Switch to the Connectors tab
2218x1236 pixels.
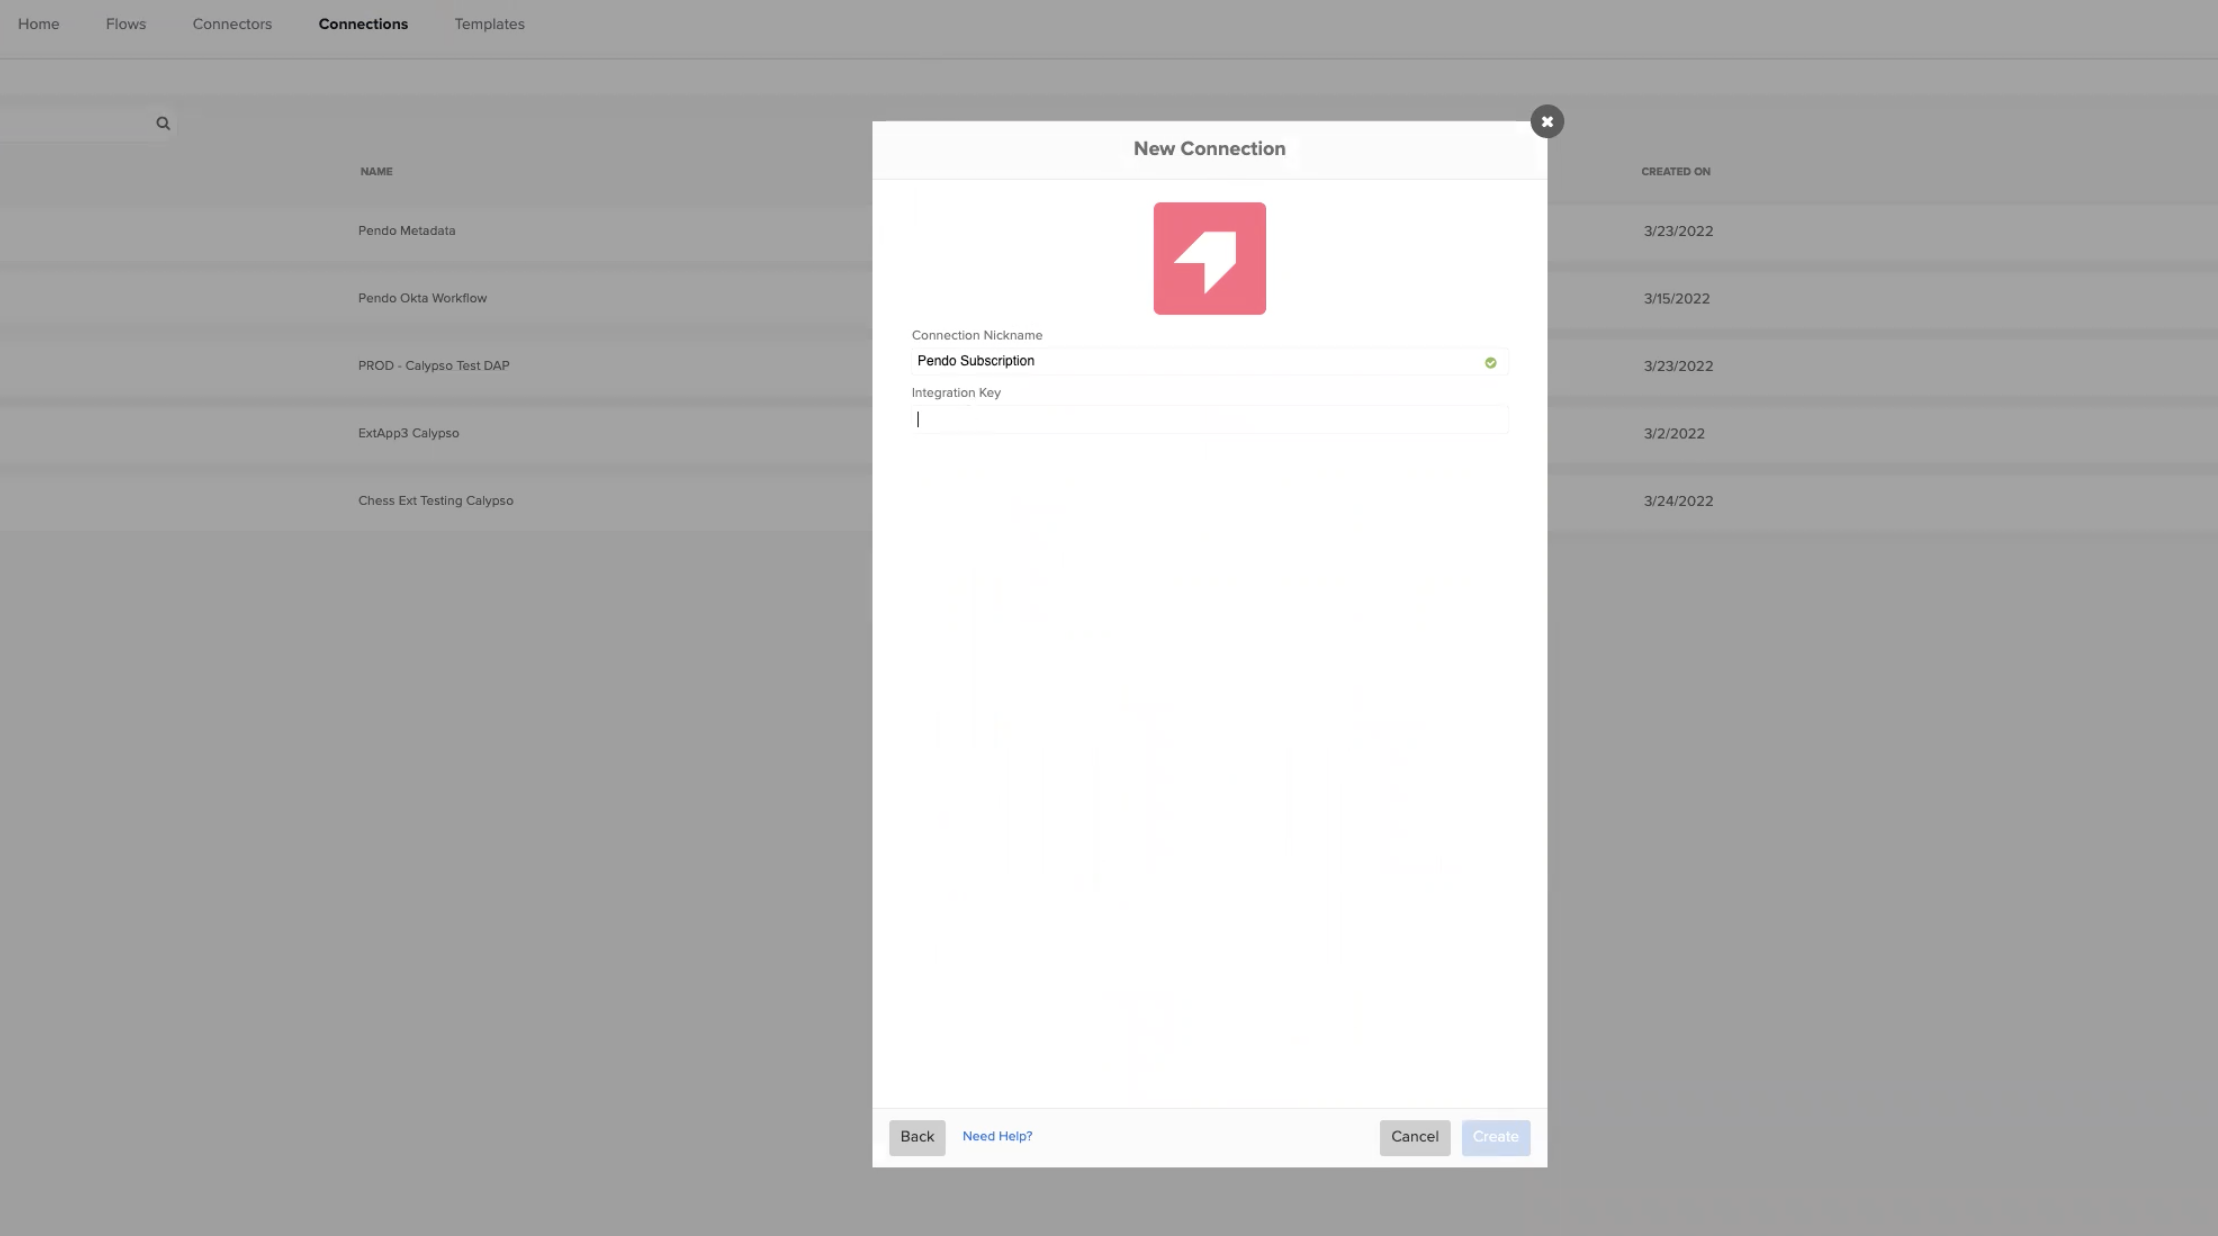tap(232, 24)
